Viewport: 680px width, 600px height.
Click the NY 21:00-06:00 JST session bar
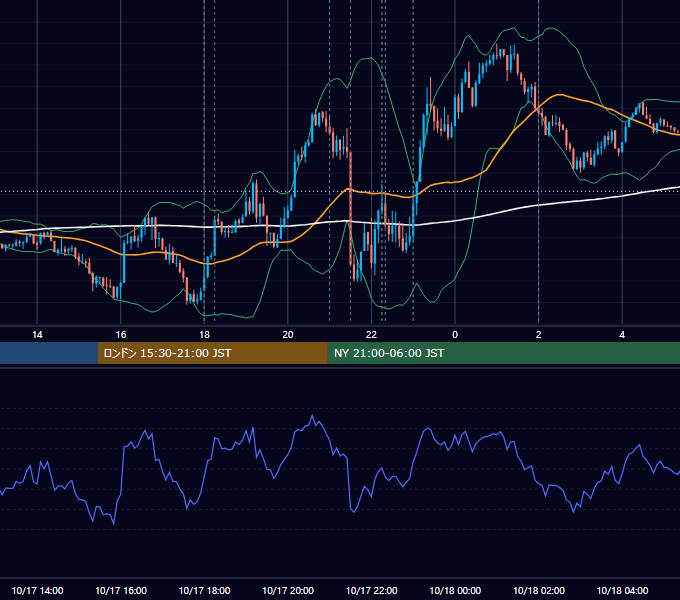[503, 353]
